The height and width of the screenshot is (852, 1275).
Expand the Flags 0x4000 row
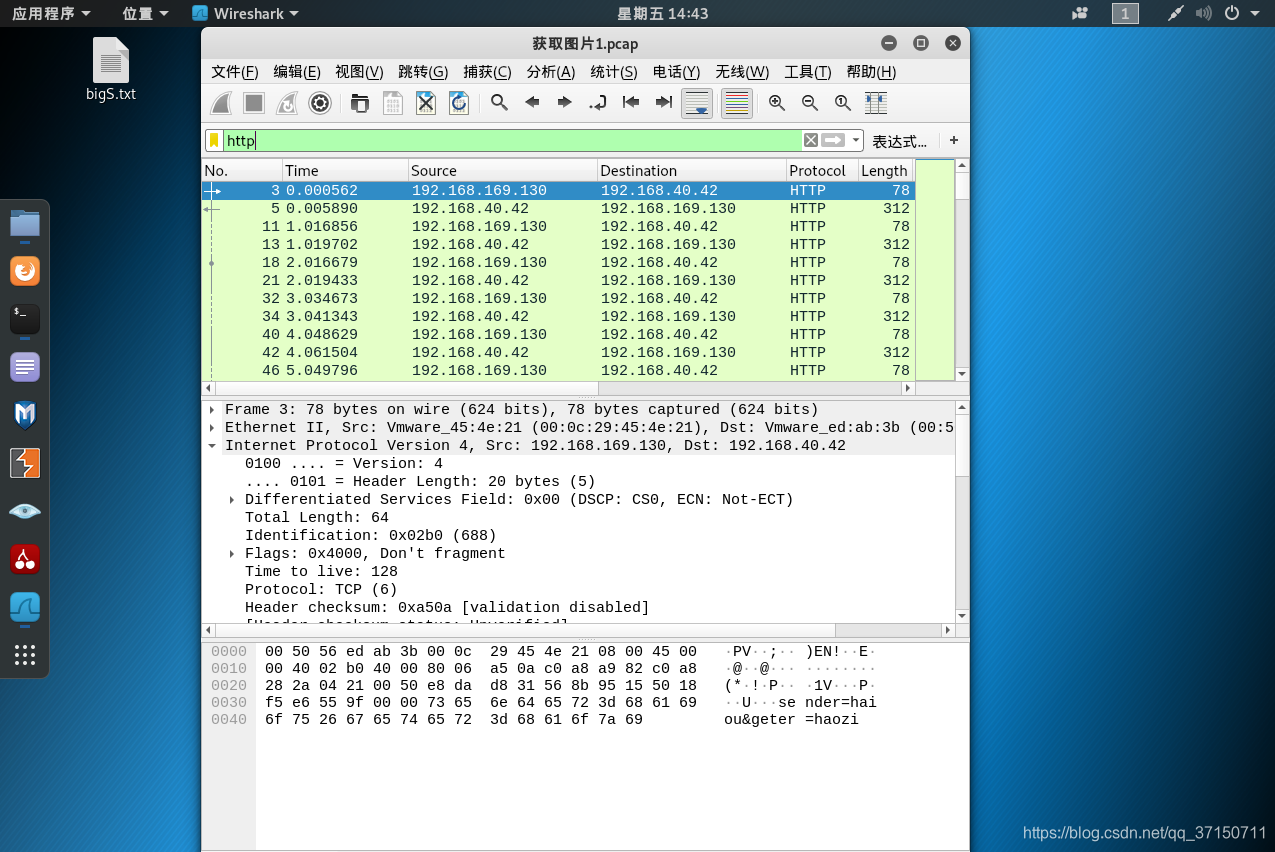[232, 554]
